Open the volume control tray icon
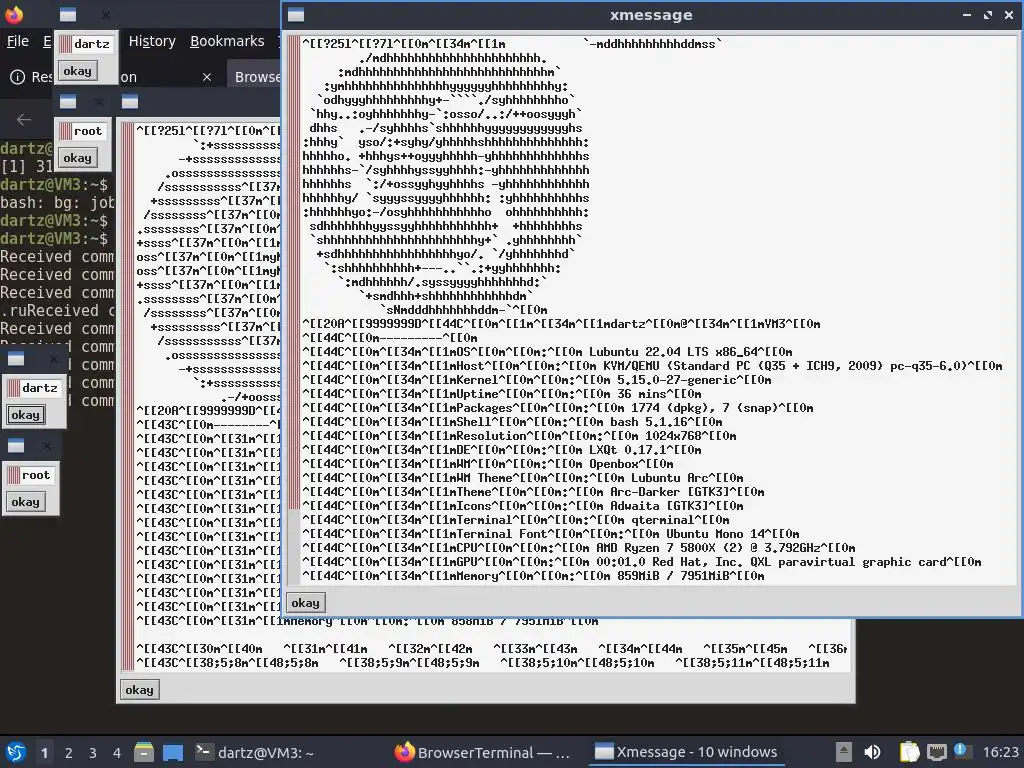The width and height of the screenshot is (1024, 768). click(872, 752)
